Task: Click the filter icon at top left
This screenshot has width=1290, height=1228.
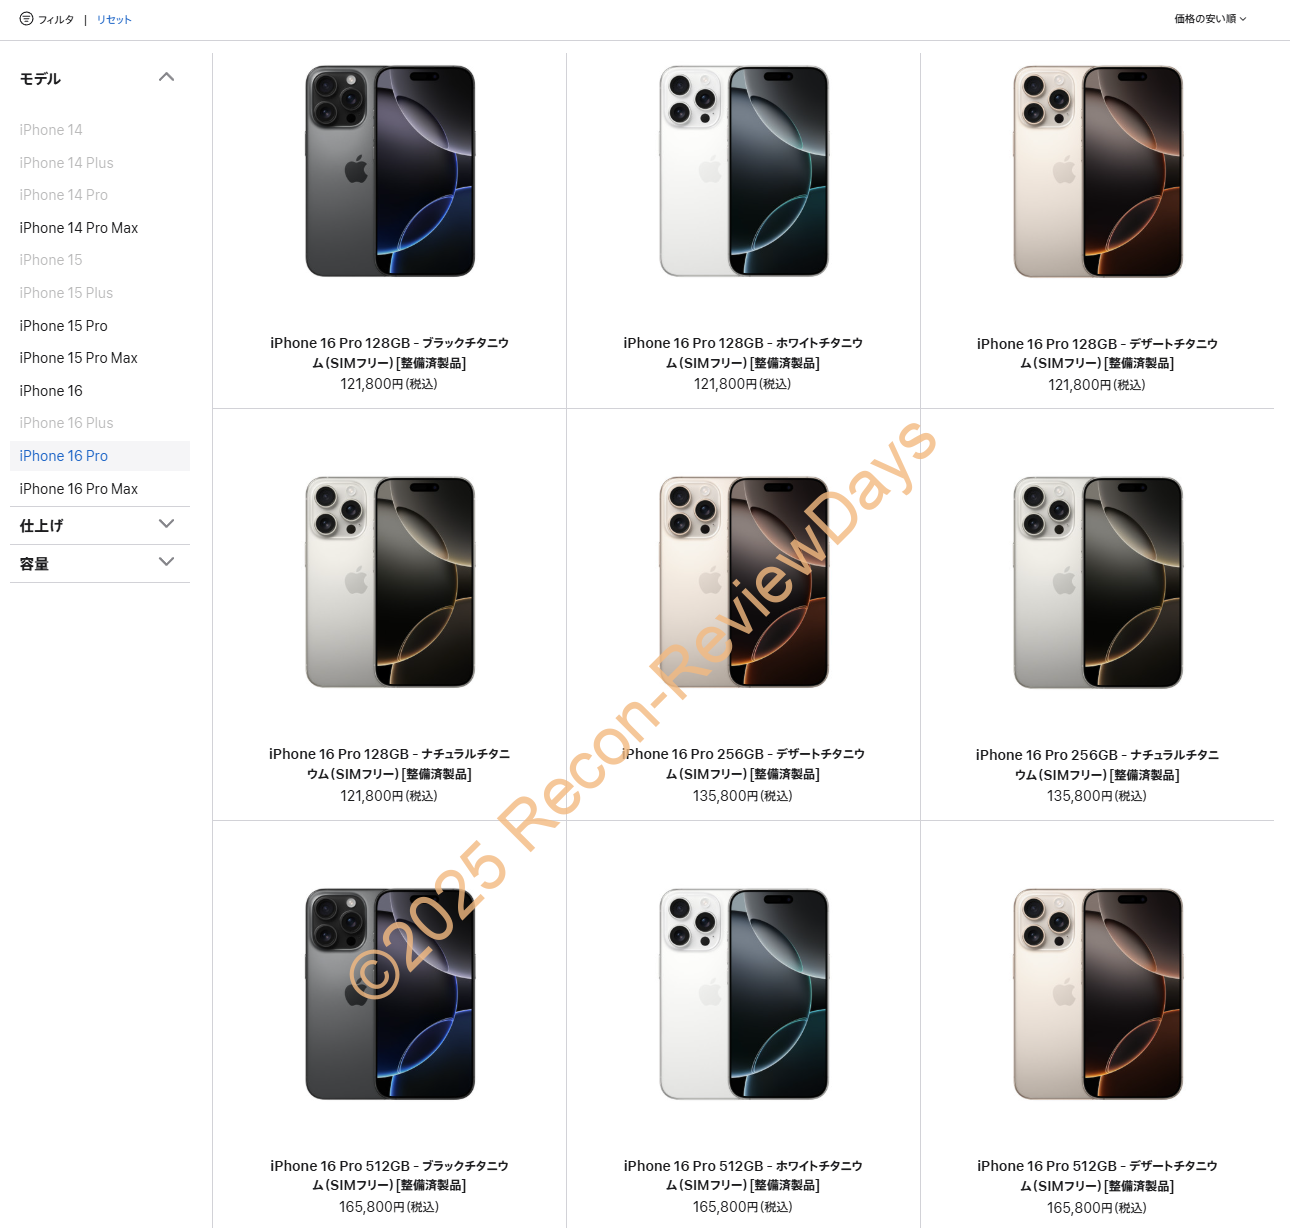Action: [26, 19]
